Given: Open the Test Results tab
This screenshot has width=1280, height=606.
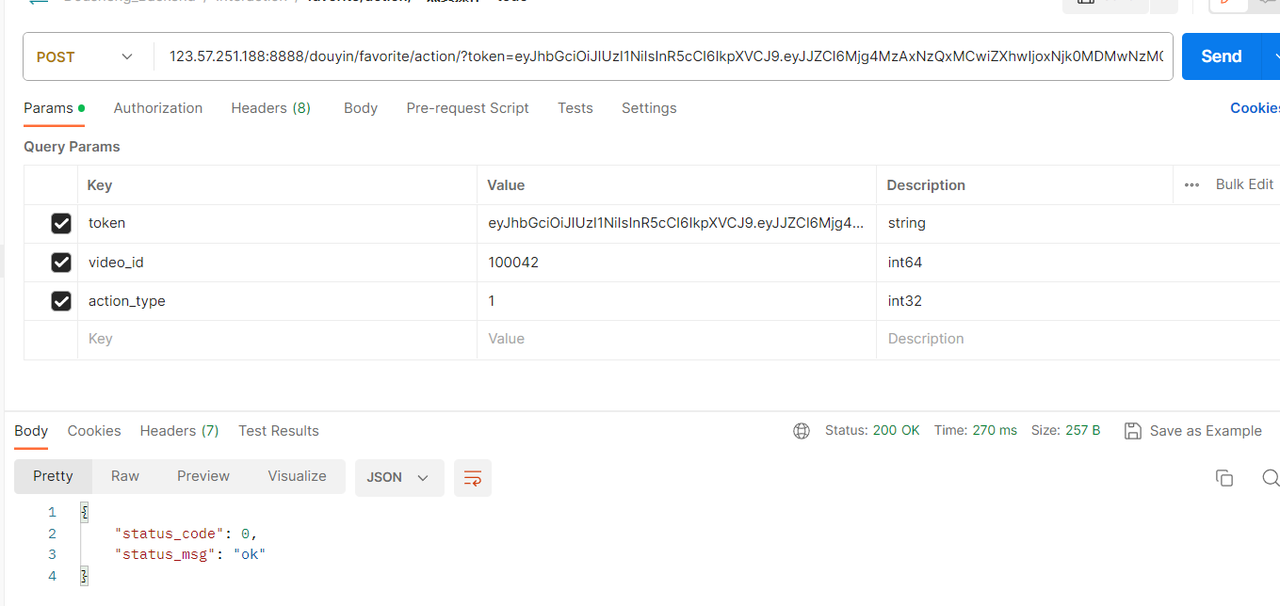Looking at the screenshot, I should [278, 431].
